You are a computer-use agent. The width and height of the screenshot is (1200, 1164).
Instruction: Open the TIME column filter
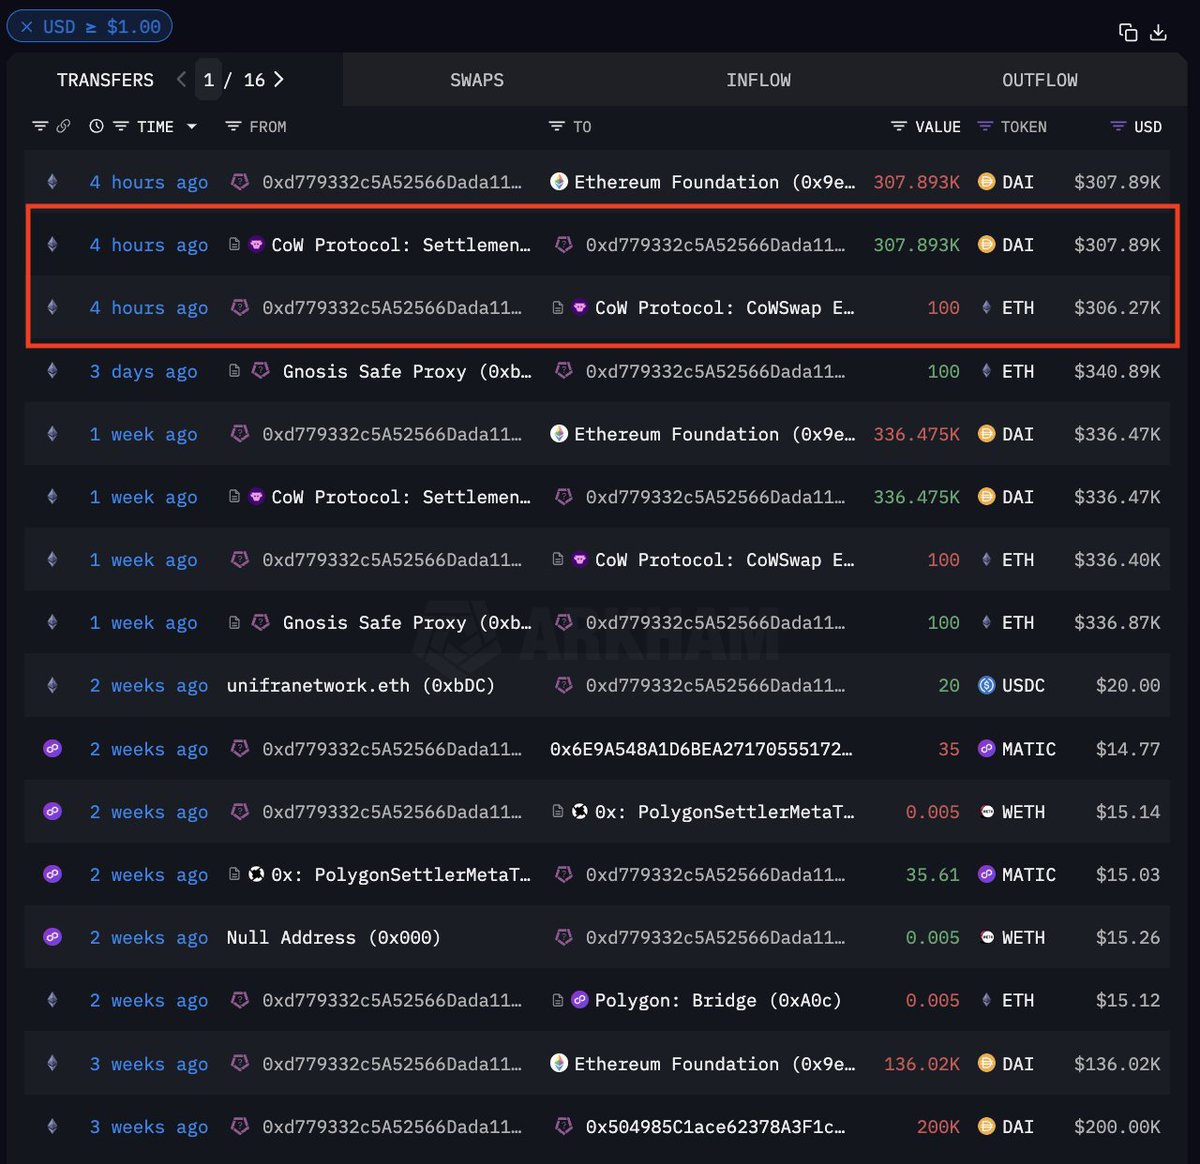[121, 126]
